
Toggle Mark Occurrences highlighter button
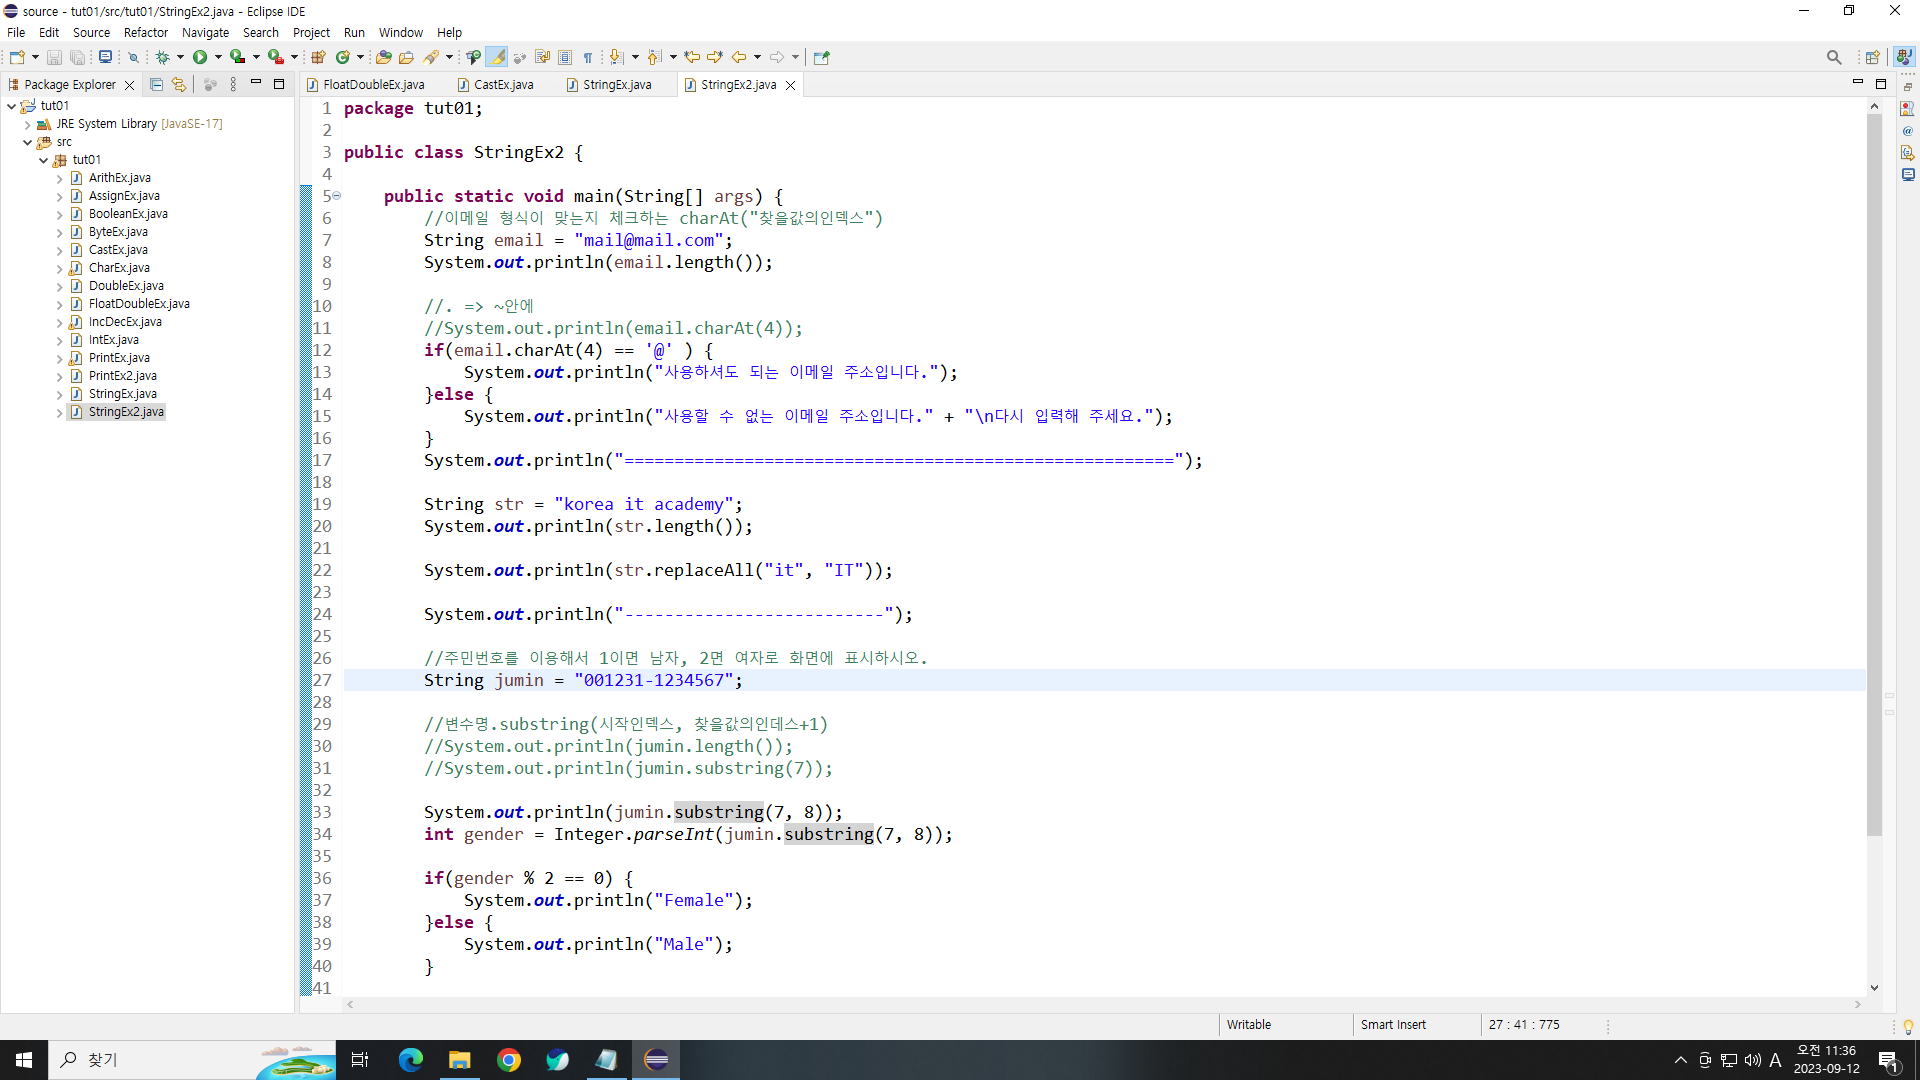pos(497,57)
